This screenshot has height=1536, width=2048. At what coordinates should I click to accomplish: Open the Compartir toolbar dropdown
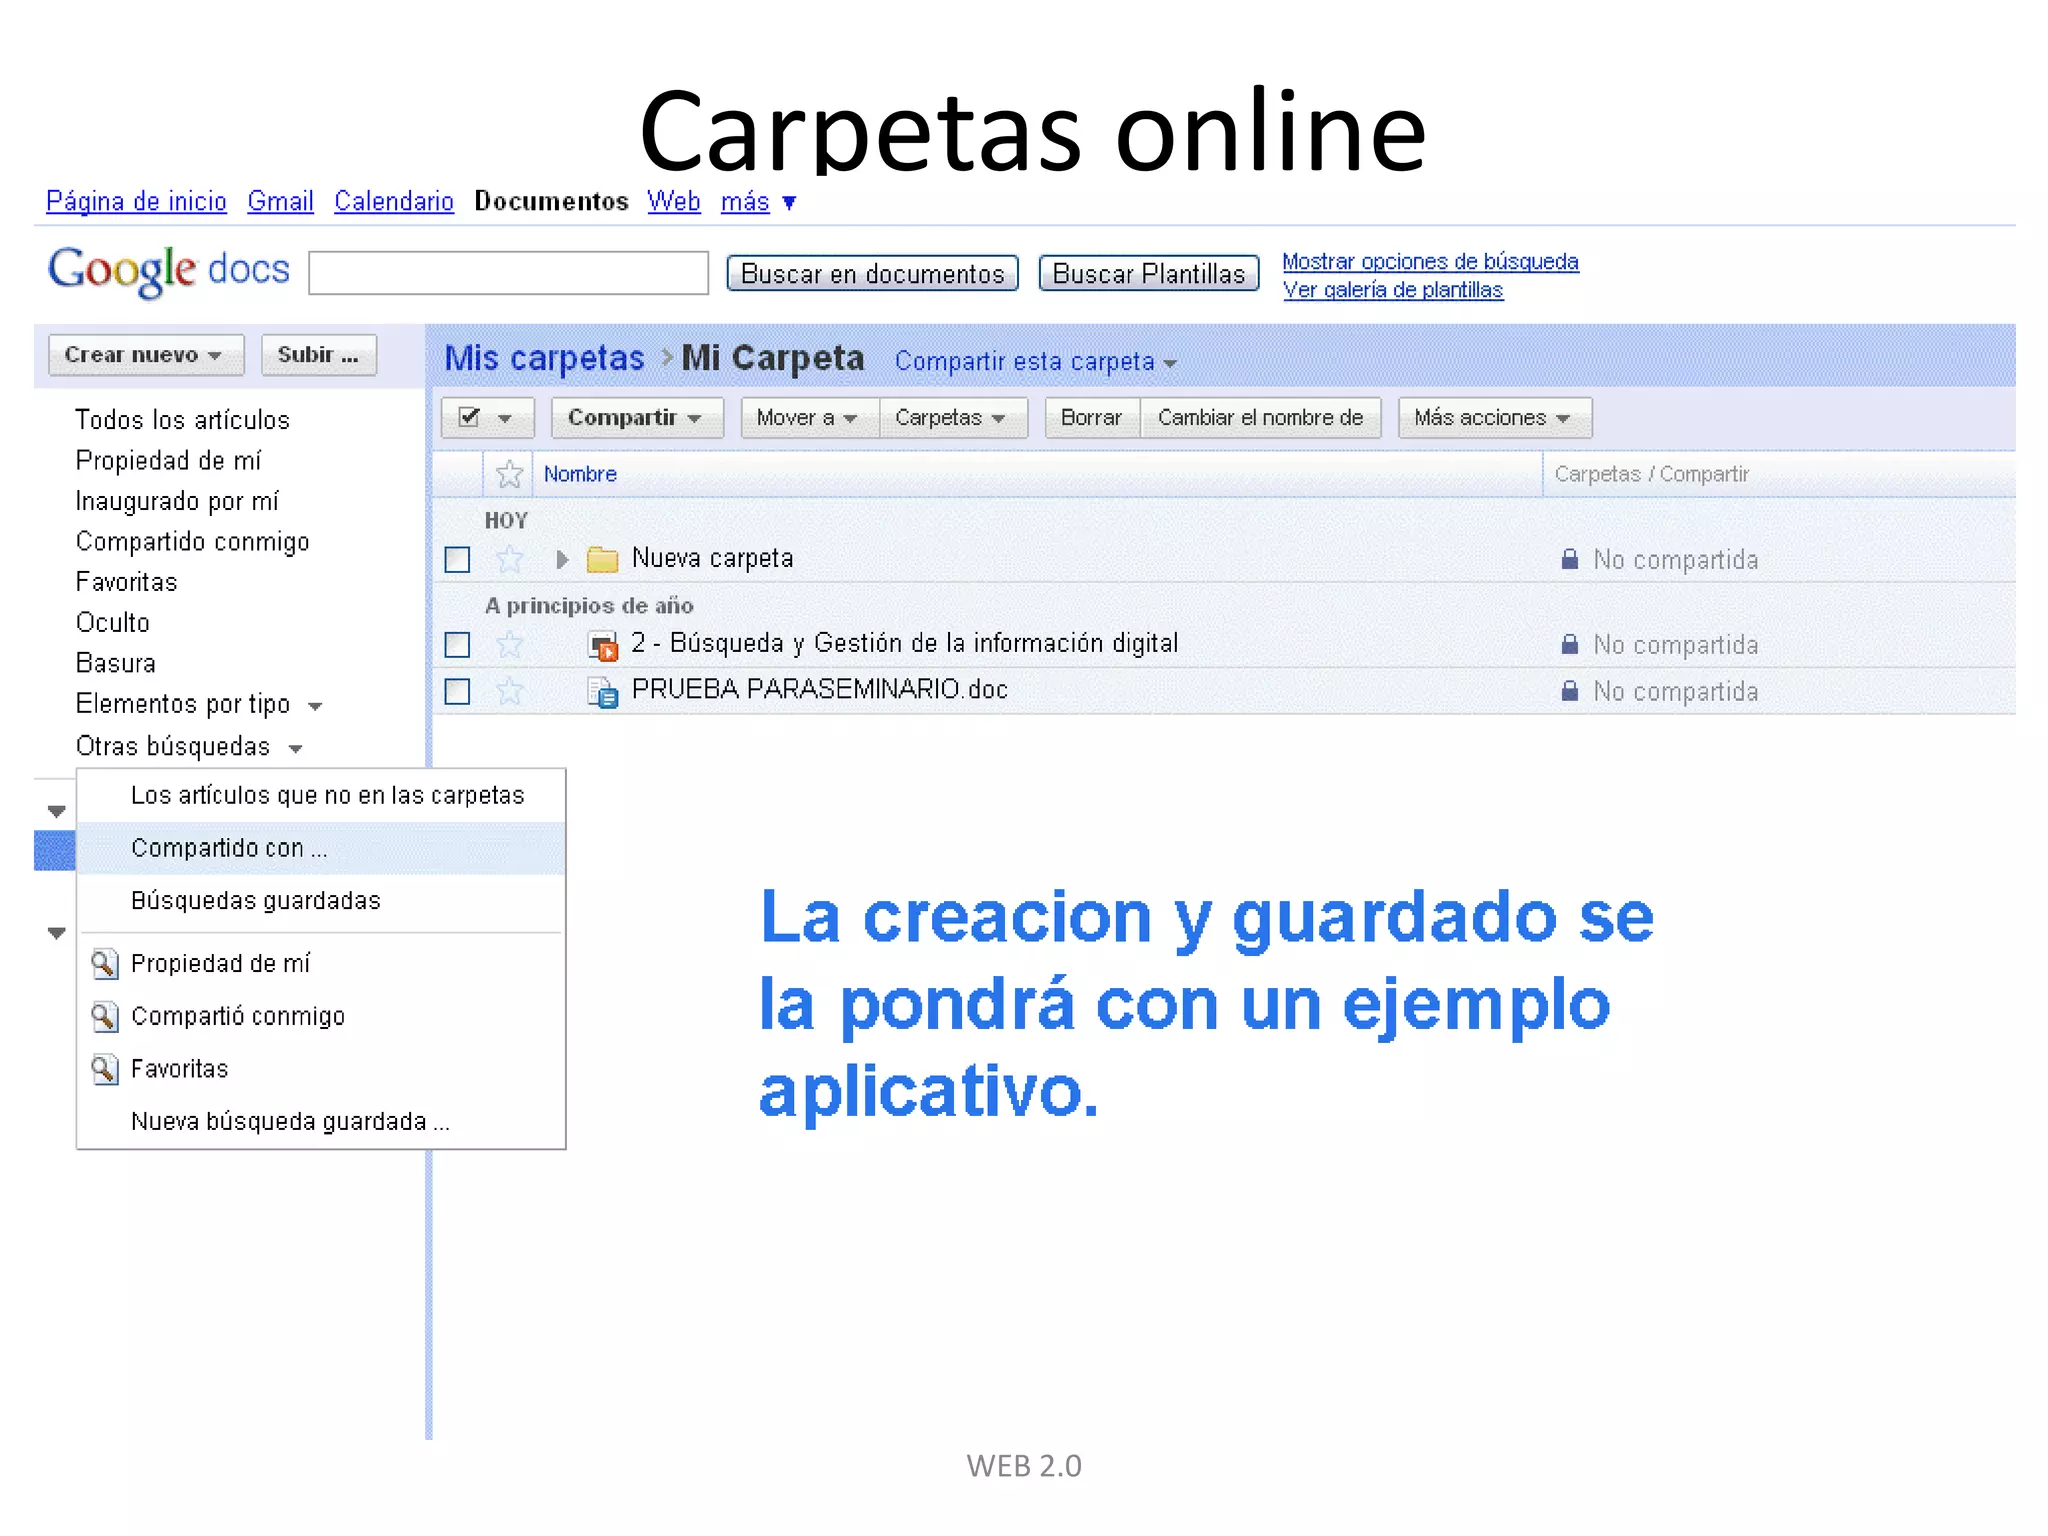coord(637,418)
